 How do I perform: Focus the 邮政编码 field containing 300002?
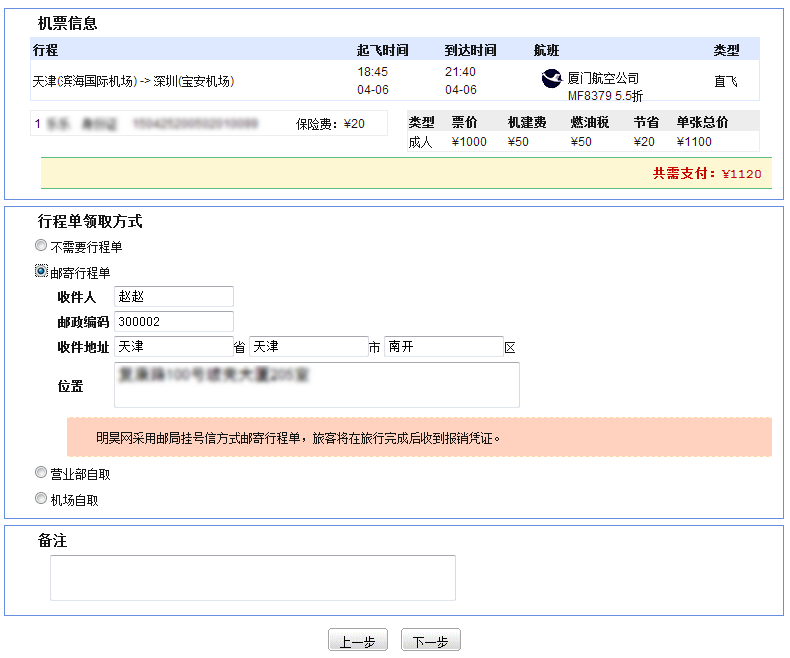[173, 322]
